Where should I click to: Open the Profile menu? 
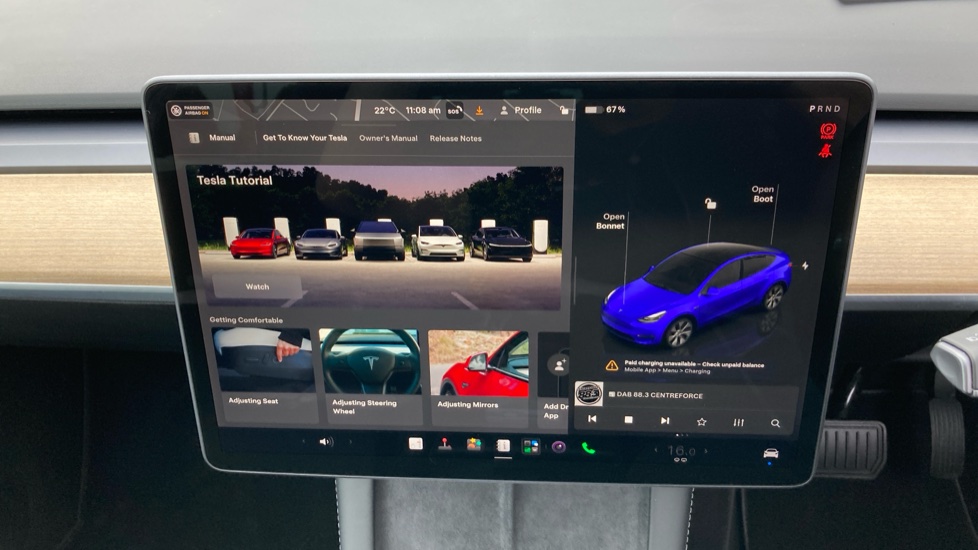[x=521, y=110]
